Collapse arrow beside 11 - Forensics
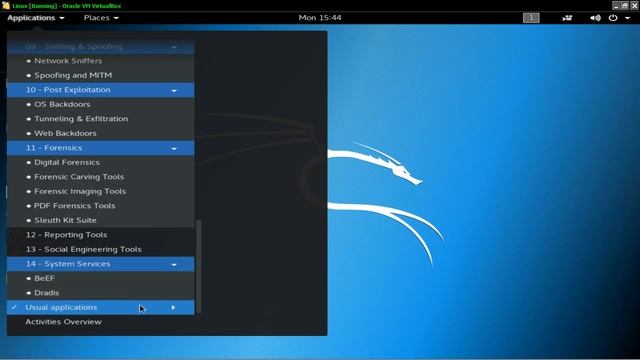The height and width of the screenshot is (360, 640). [x=174, y=149]
